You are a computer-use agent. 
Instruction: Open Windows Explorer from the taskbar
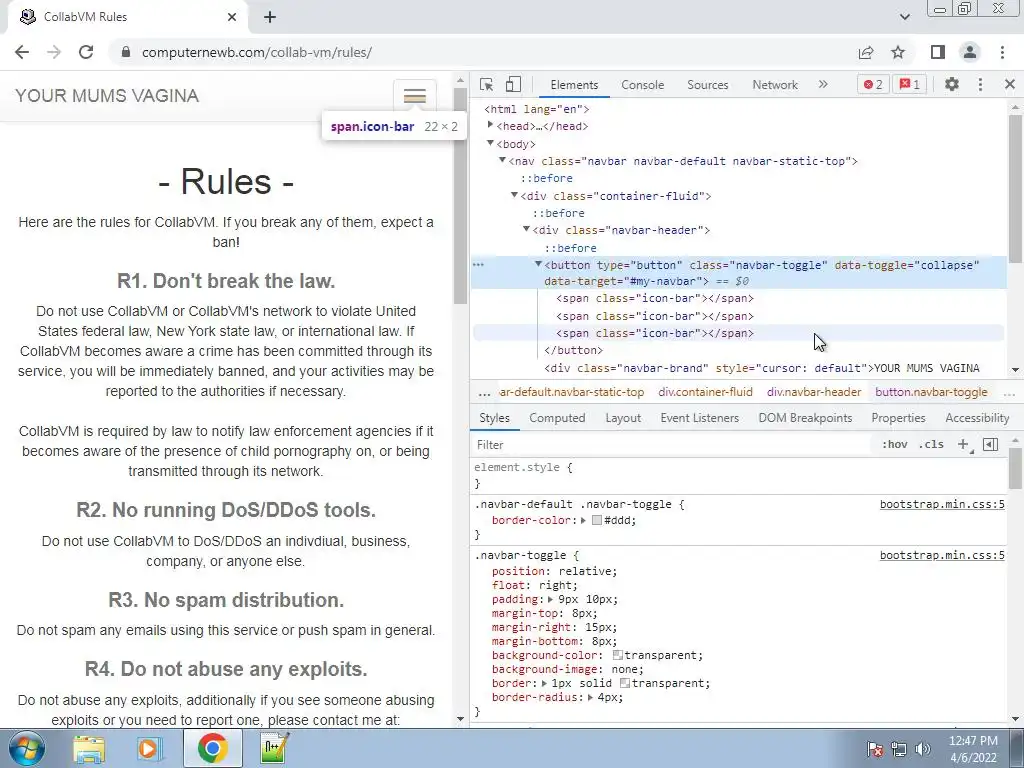(x=89, y=749)
